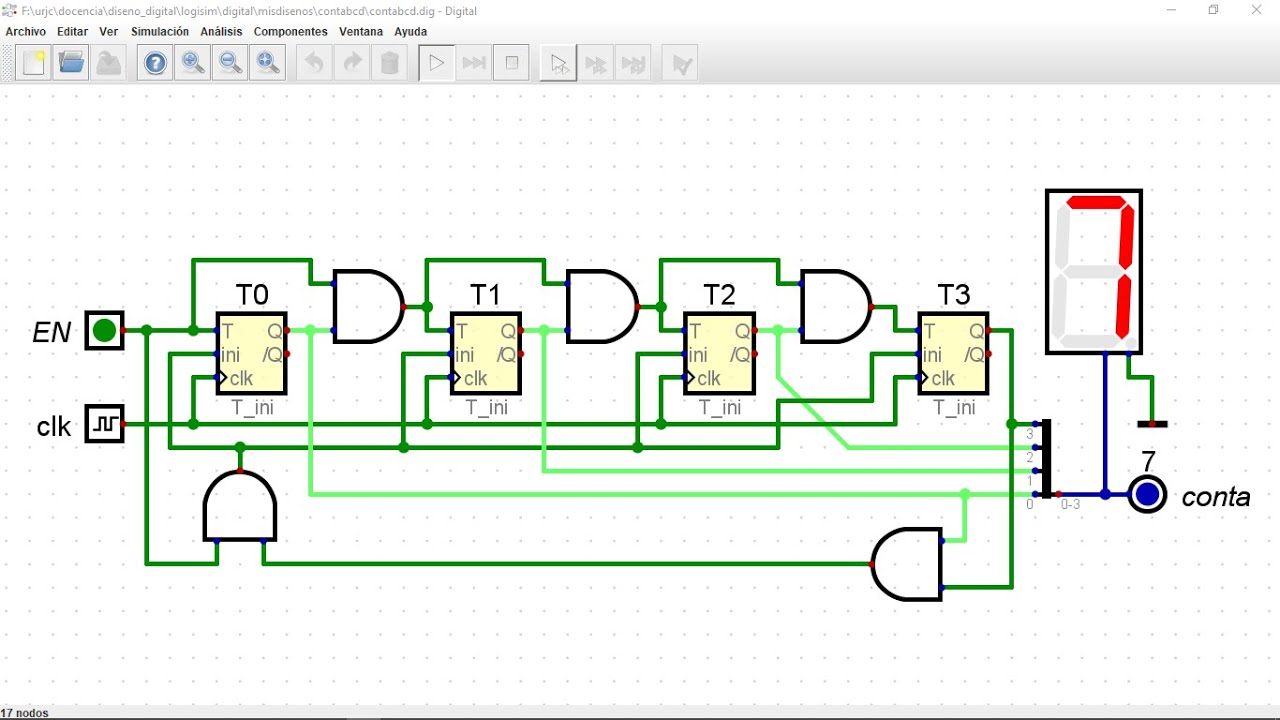The width and height of the screenshot is (1280, 720).
Task: Run to break fast-forward icon
Action: click(x=474, y=63)
